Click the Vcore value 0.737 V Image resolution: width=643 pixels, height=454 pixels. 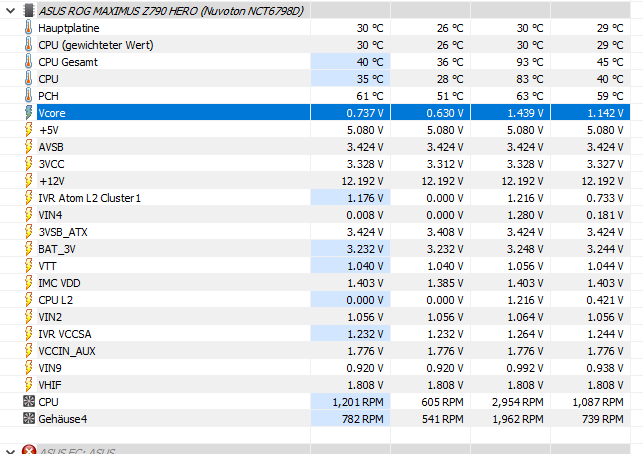coord(365,113)
